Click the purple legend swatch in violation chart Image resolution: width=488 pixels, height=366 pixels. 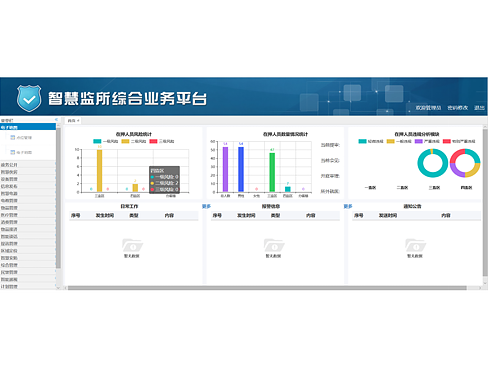pos(419,141)
